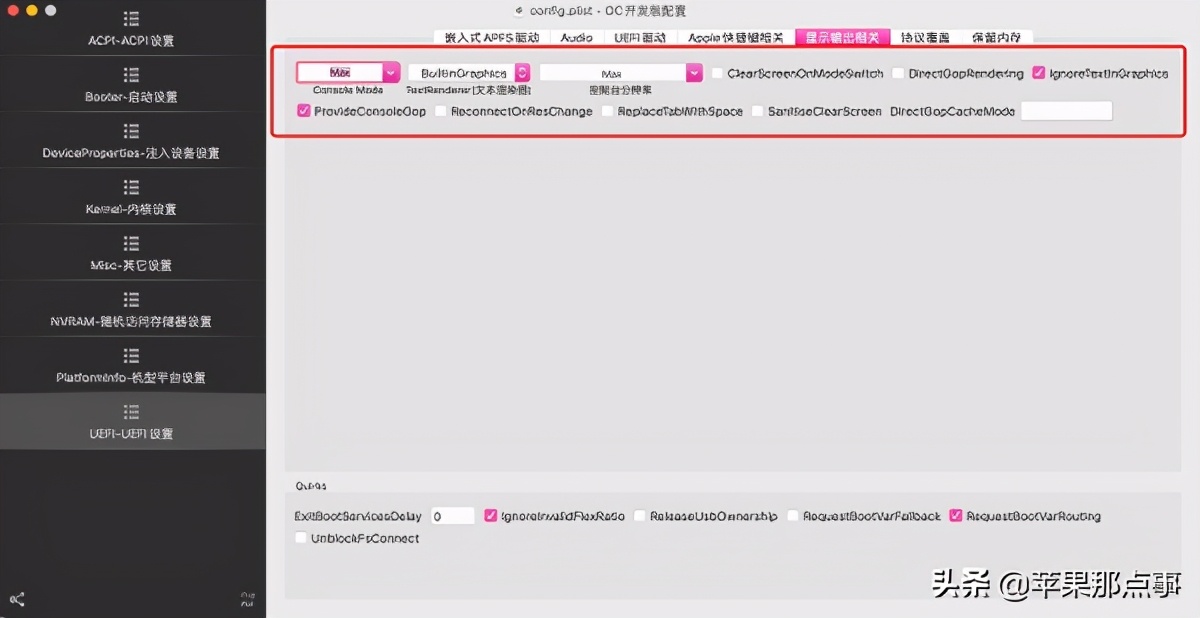Click the small icon at sidebar bottom right
The image size is (1200, 618).
(247, 599)
